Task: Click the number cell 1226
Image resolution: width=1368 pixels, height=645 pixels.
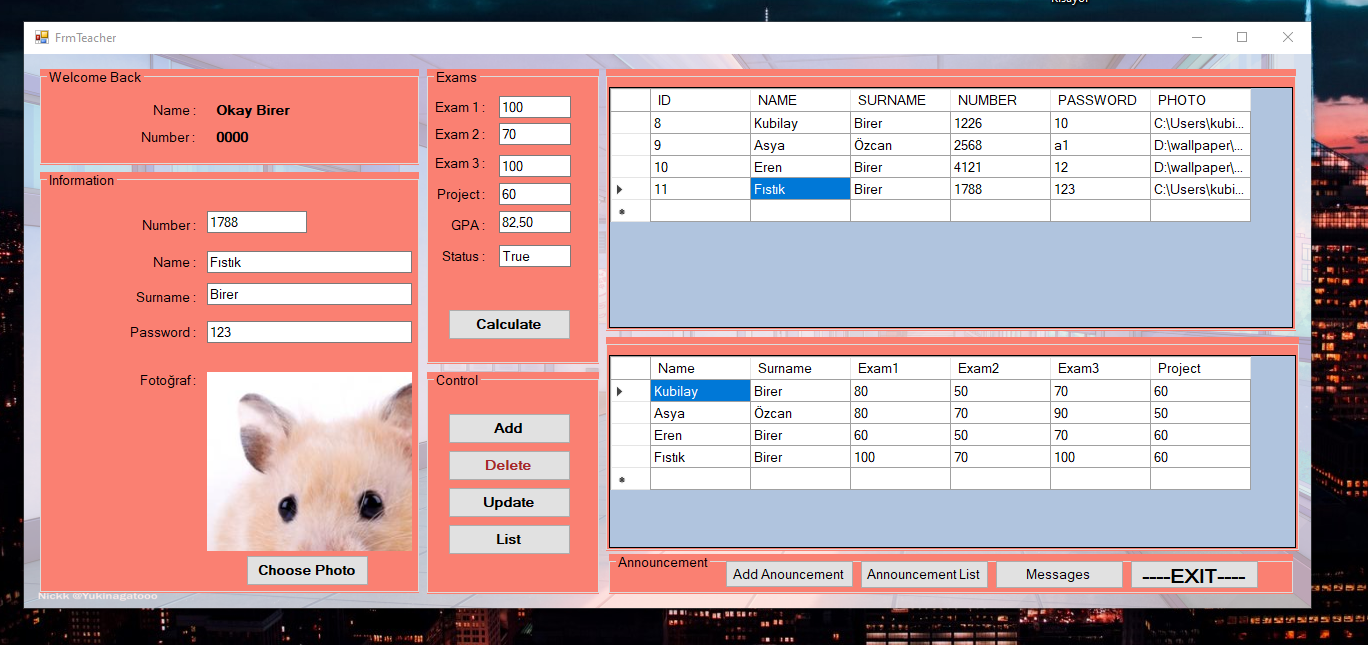Action: point(1000,123)
